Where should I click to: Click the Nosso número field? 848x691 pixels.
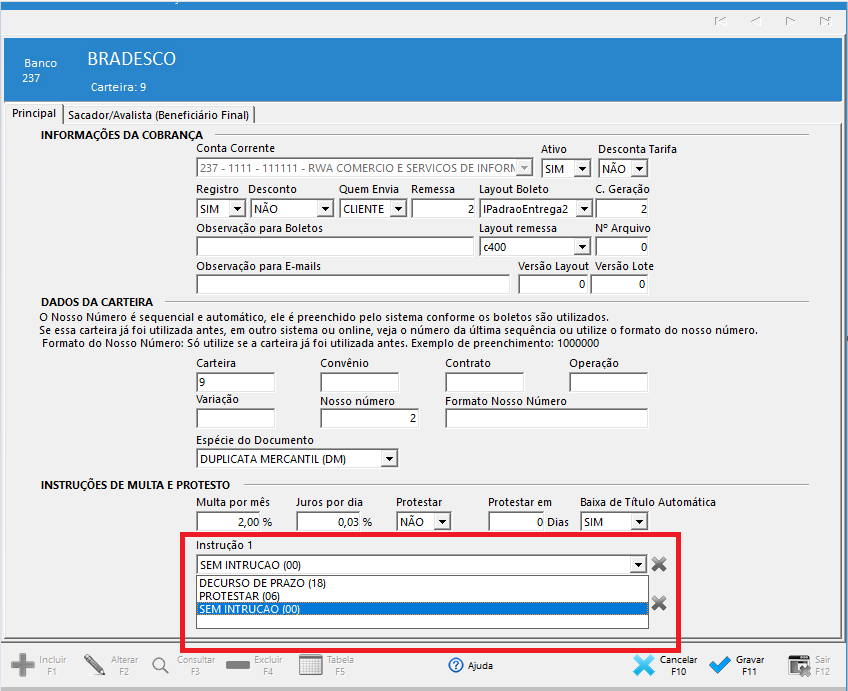[369, 418]
